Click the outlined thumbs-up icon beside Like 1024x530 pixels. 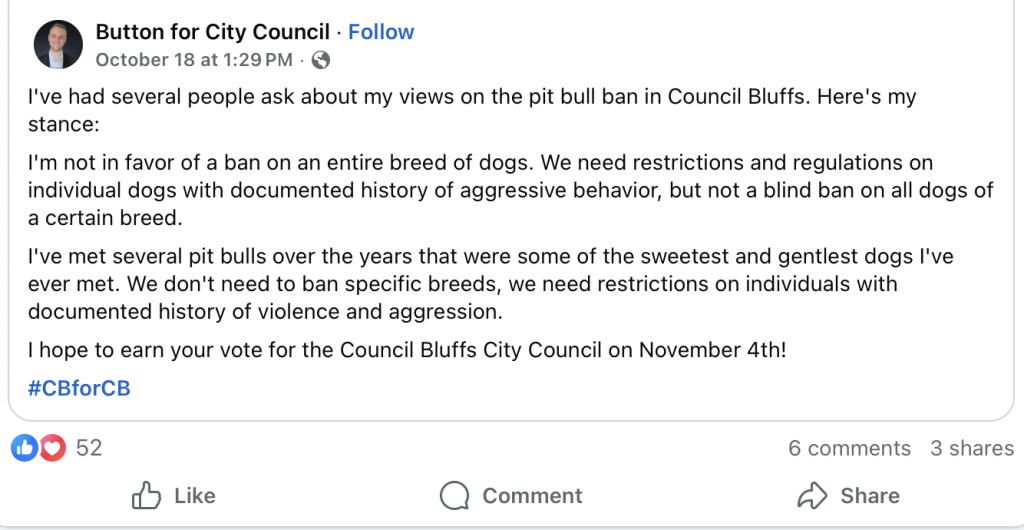147,496
